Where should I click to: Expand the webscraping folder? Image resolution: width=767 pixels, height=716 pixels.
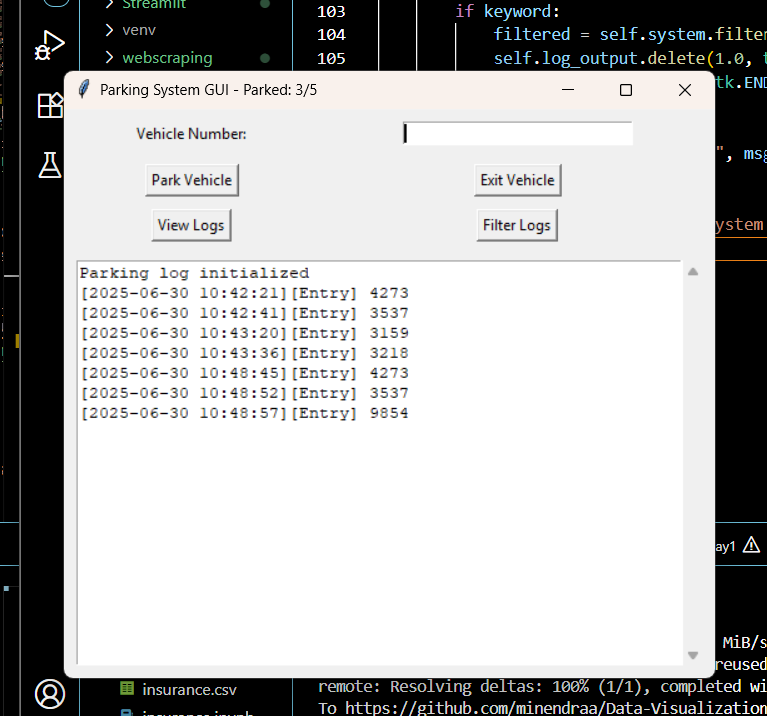pos(109,58)
